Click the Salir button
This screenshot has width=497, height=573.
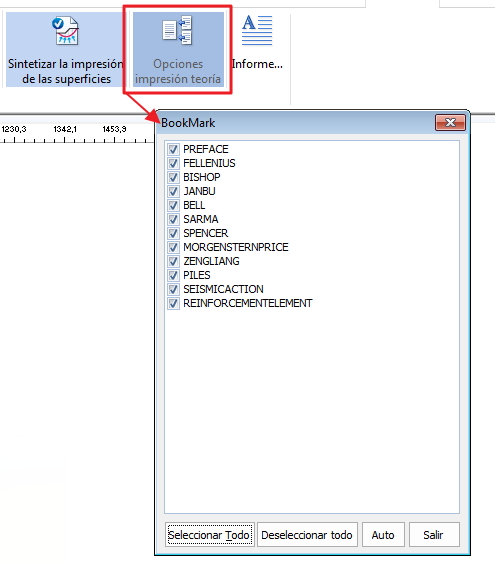click(x=434, y=535)
